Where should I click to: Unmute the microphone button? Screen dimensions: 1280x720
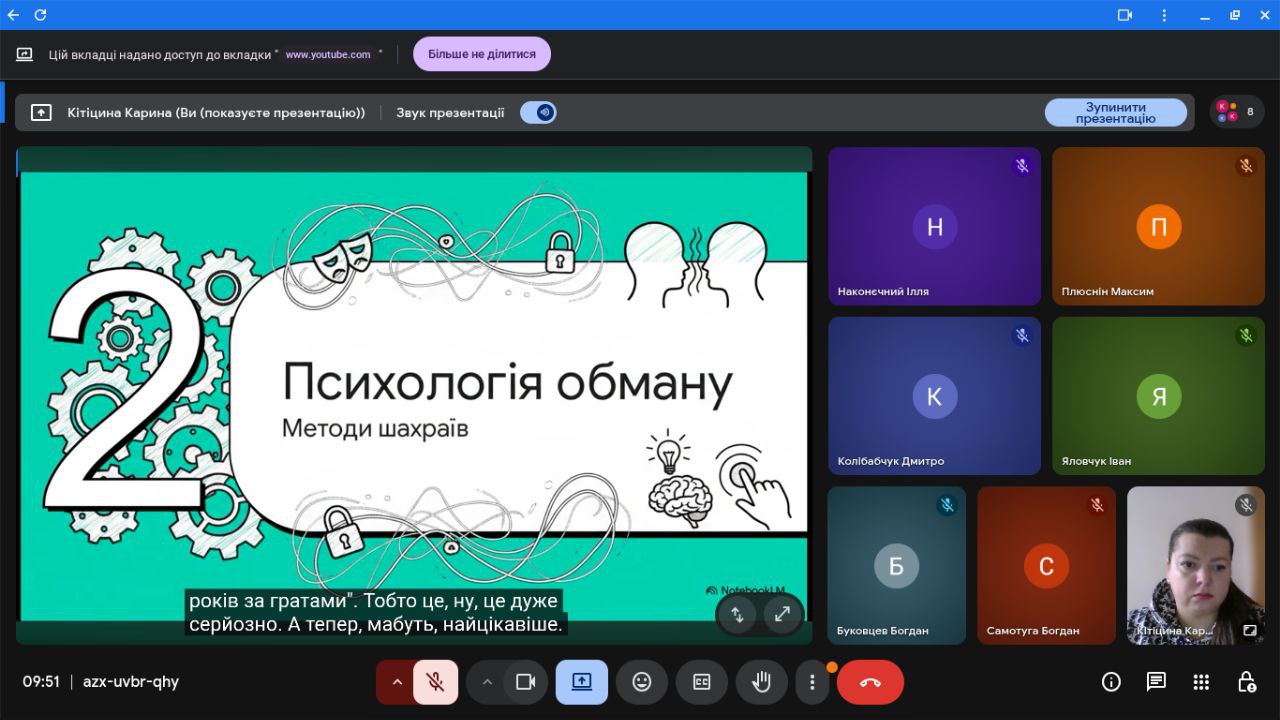coord(435,682)
